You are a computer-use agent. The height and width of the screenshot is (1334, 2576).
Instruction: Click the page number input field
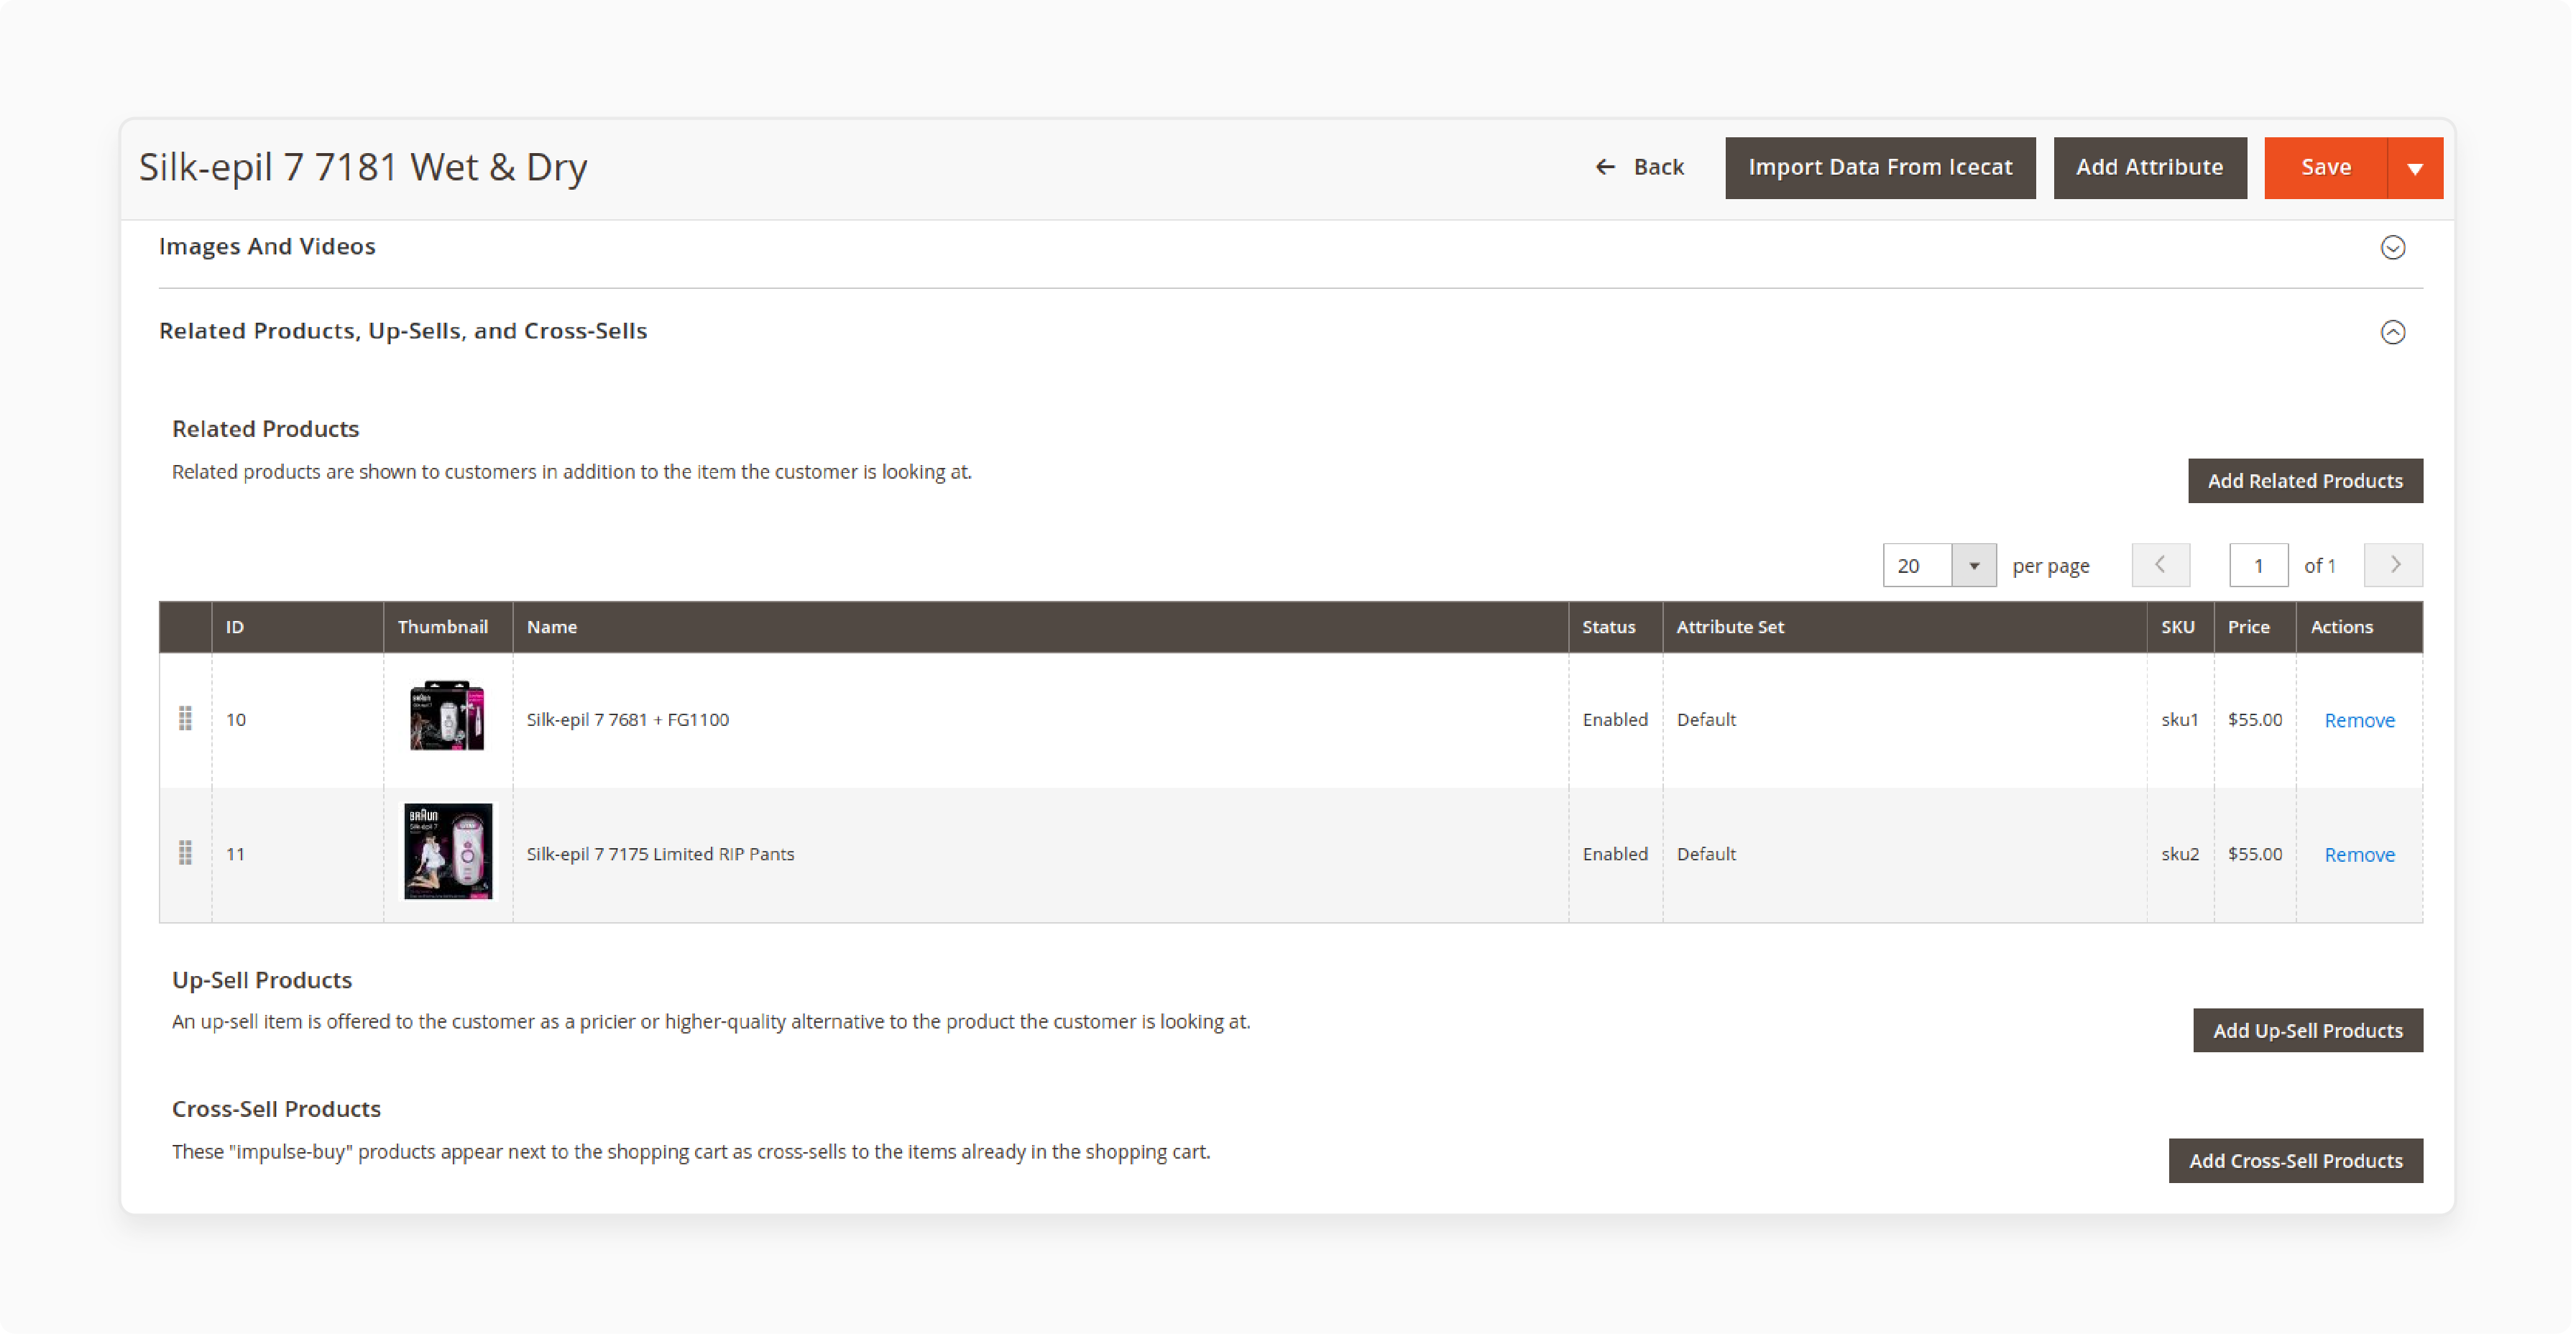click(2258, 565)
